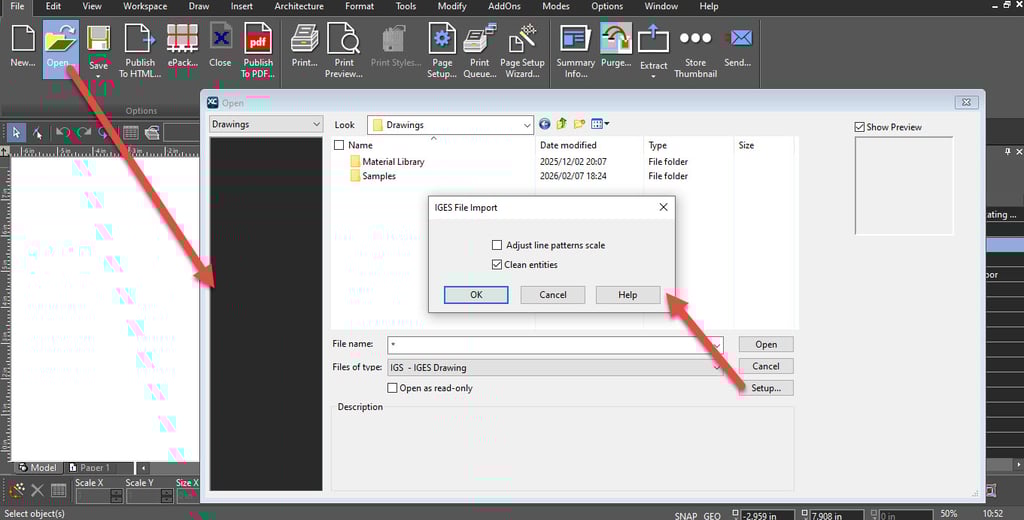Expand the Files of type dropdown

[x=717, y=367]
